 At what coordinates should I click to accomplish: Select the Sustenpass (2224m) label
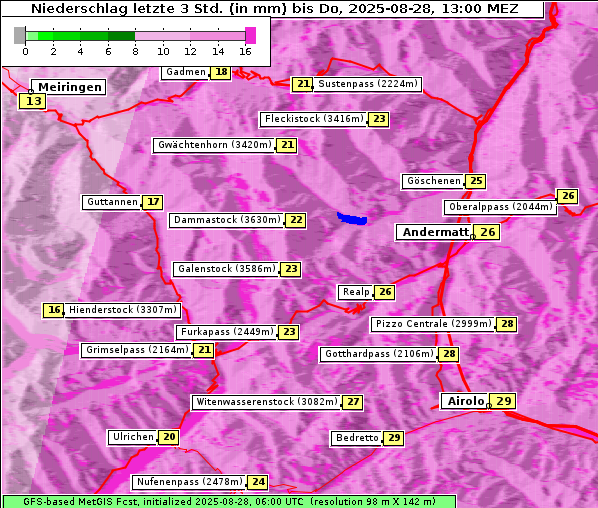pyautogui.click(x=368, y=84)
